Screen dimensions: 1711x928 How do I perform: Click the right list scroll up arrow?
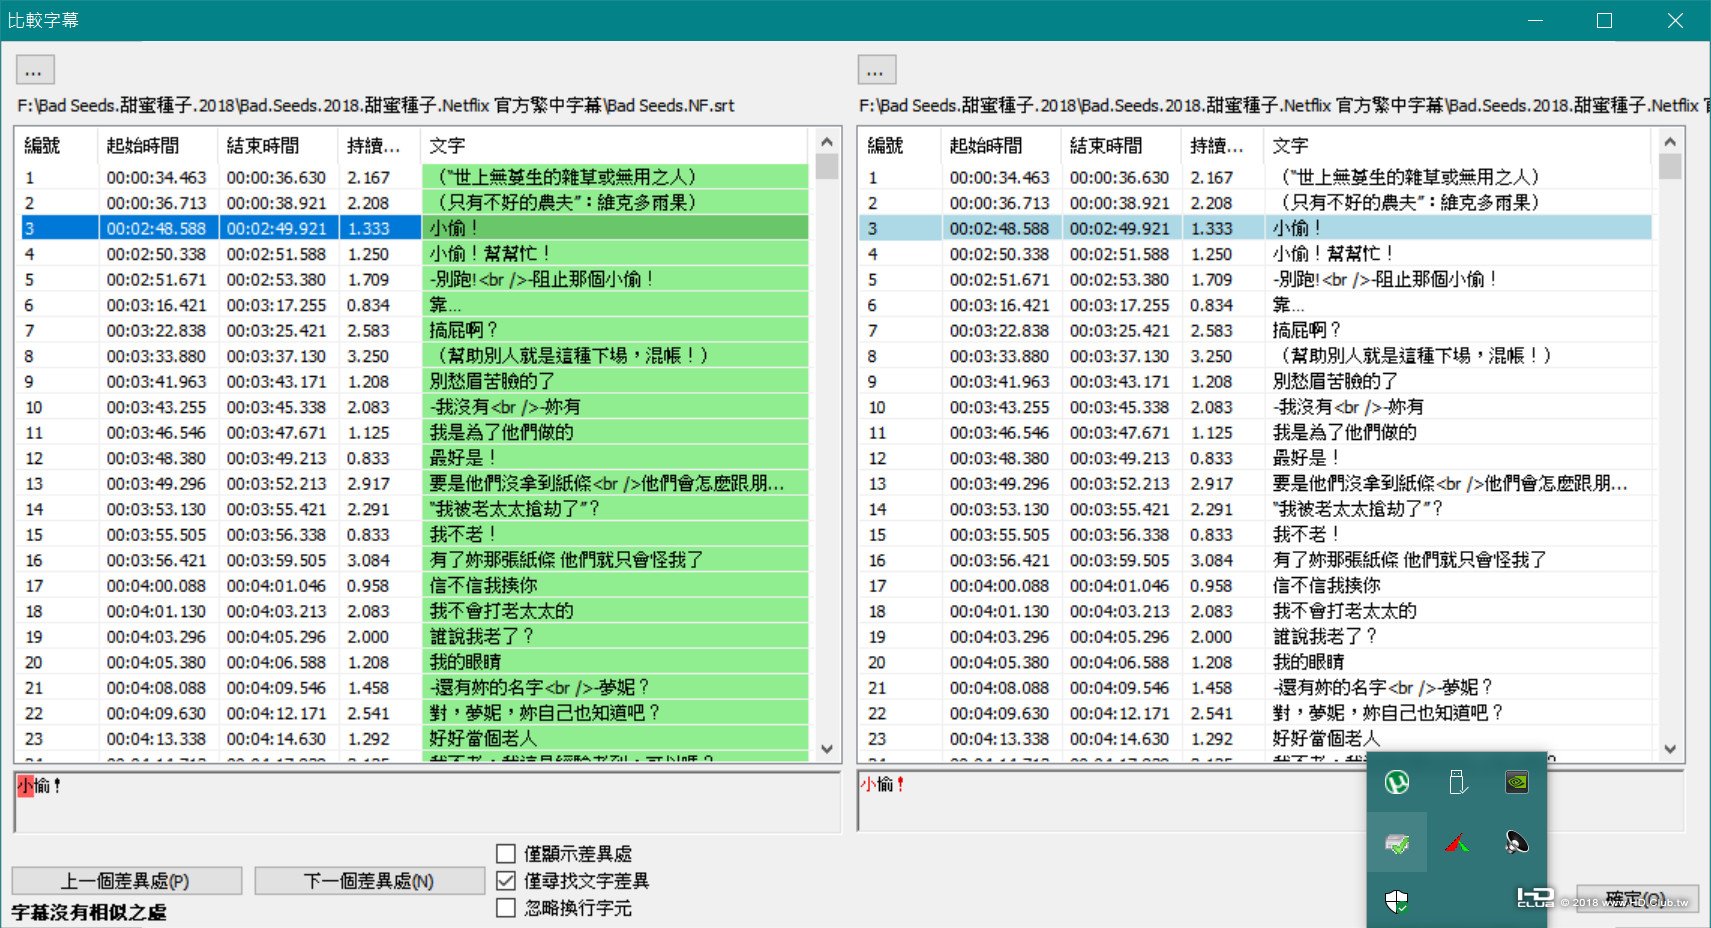[x=1670, y=142]
